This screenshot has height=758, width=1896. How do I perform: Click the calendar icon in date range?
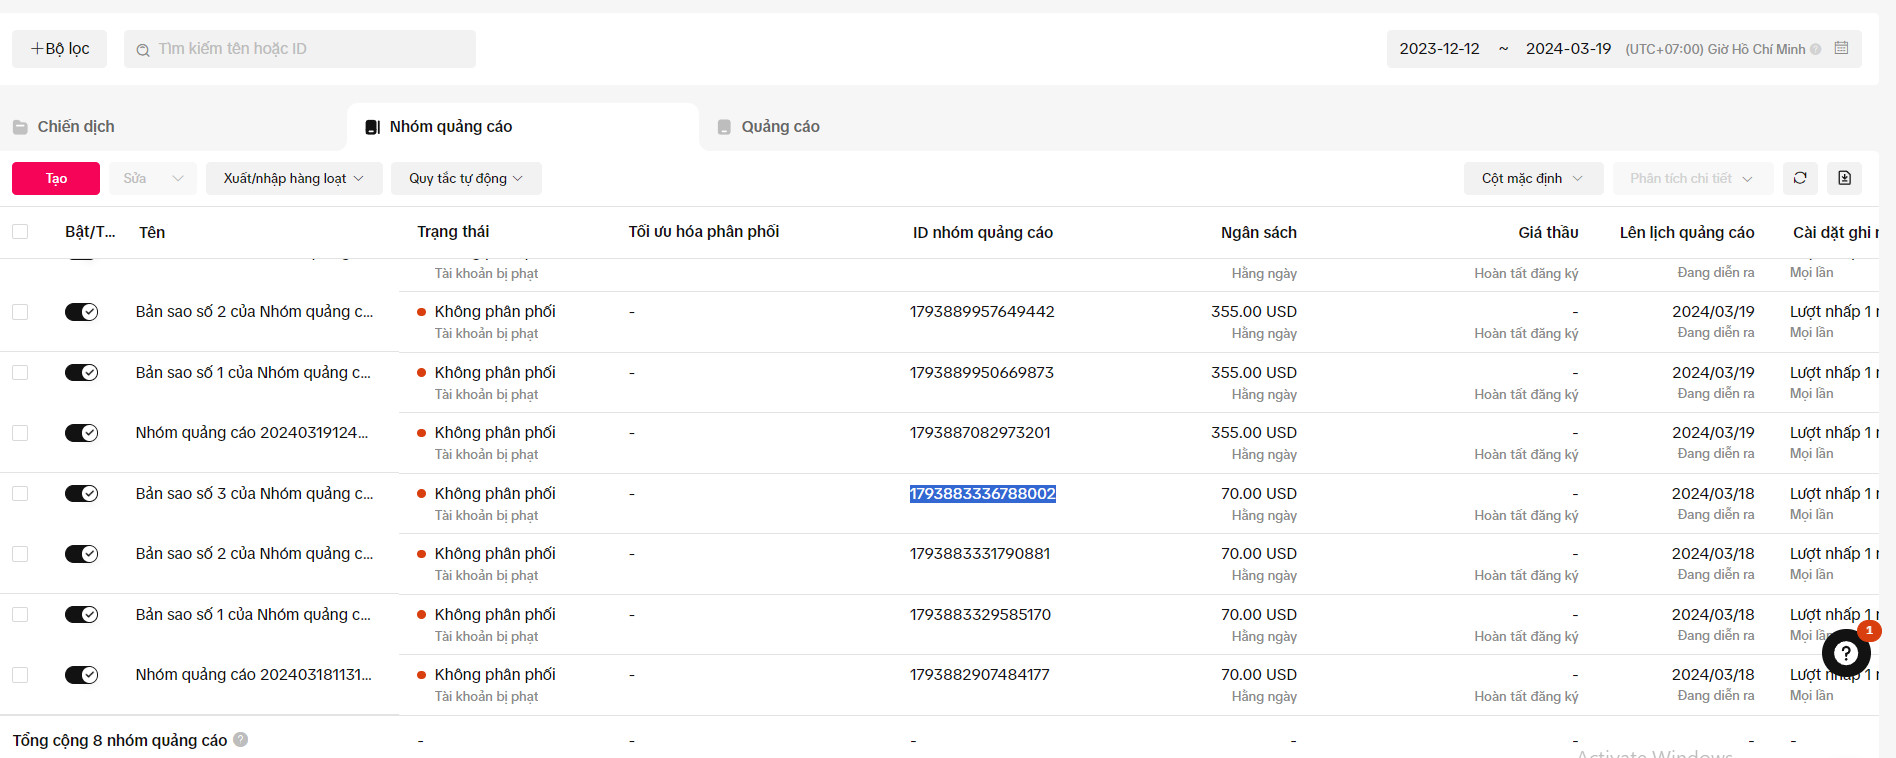[x=1841, y=48]
